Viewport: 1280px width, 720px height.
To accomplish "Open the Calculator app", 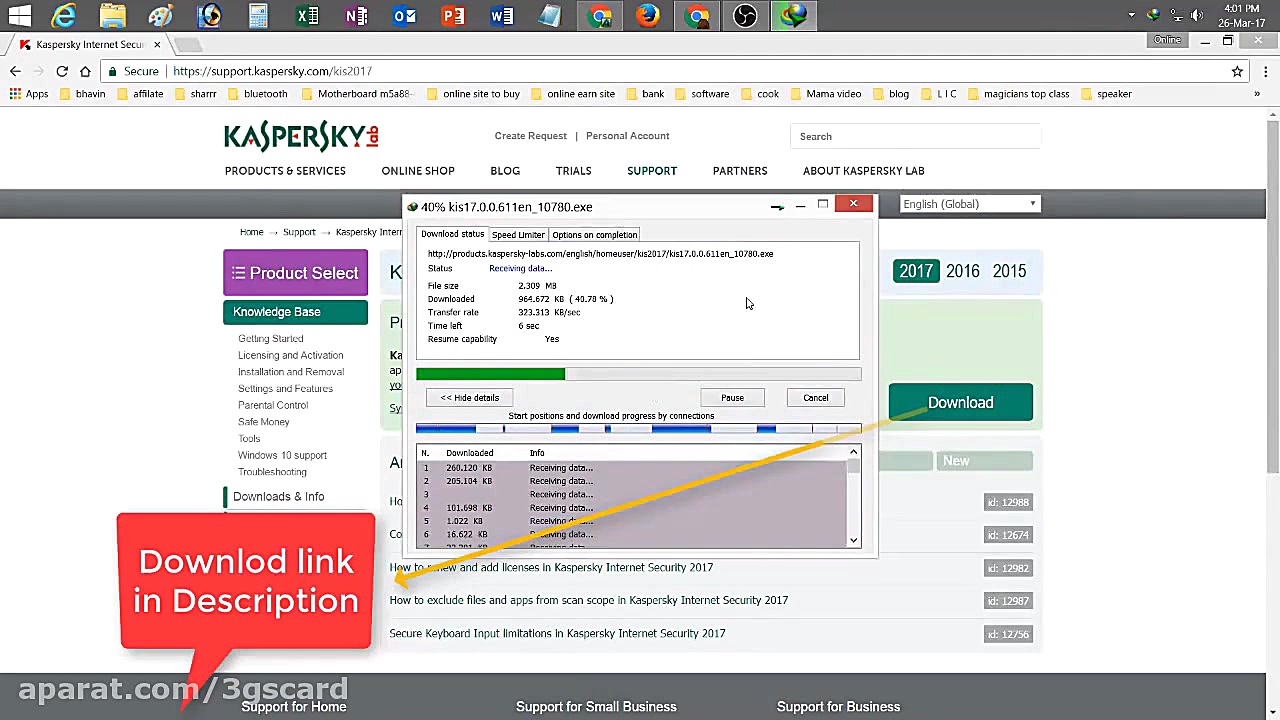I will coord(258,15).
